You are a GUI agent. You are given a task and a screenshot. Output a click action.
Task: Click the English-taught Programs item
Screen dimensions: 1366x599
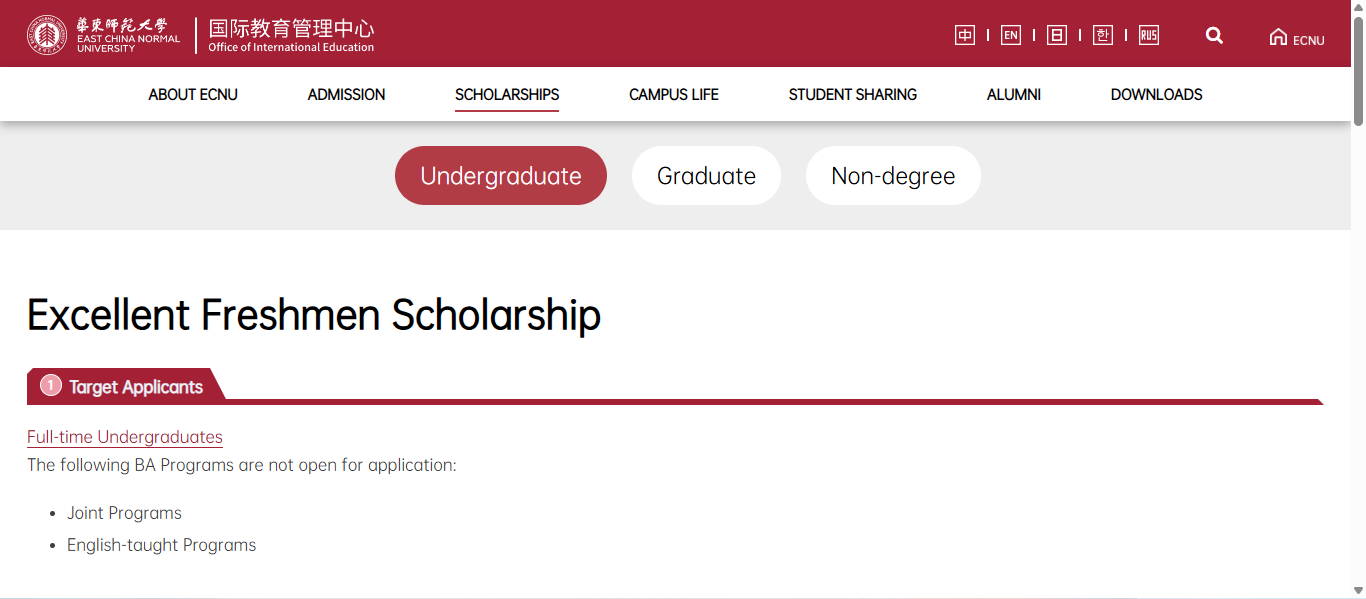click(x=161, y=544)
